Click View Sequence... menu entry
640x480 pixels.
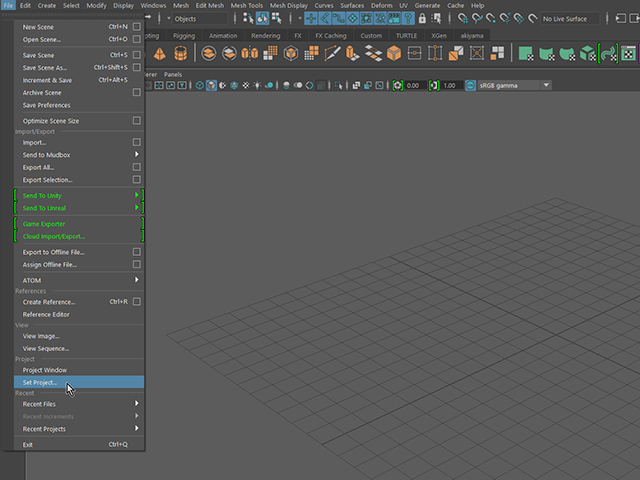point(79,349)
